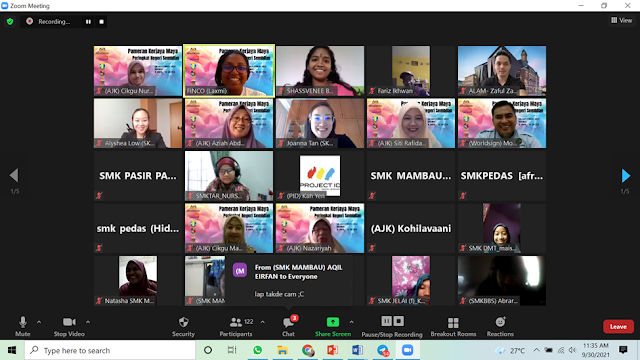Screen dimensions: 640x360
Task: Go to next gallery page arrow
Action: click(x=625, y=176)
